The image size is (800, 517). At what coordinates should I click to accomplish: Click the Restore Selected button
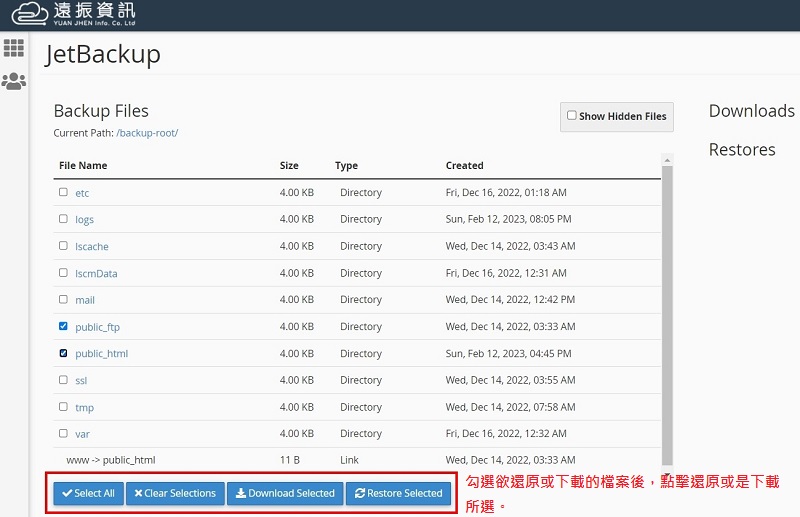coord(398,494)
